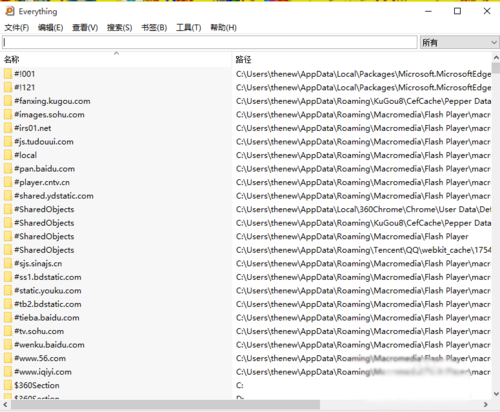Maximize the Everything window
Screen dimensions: 500x412
pyautogui.click(x=457, y=11)
